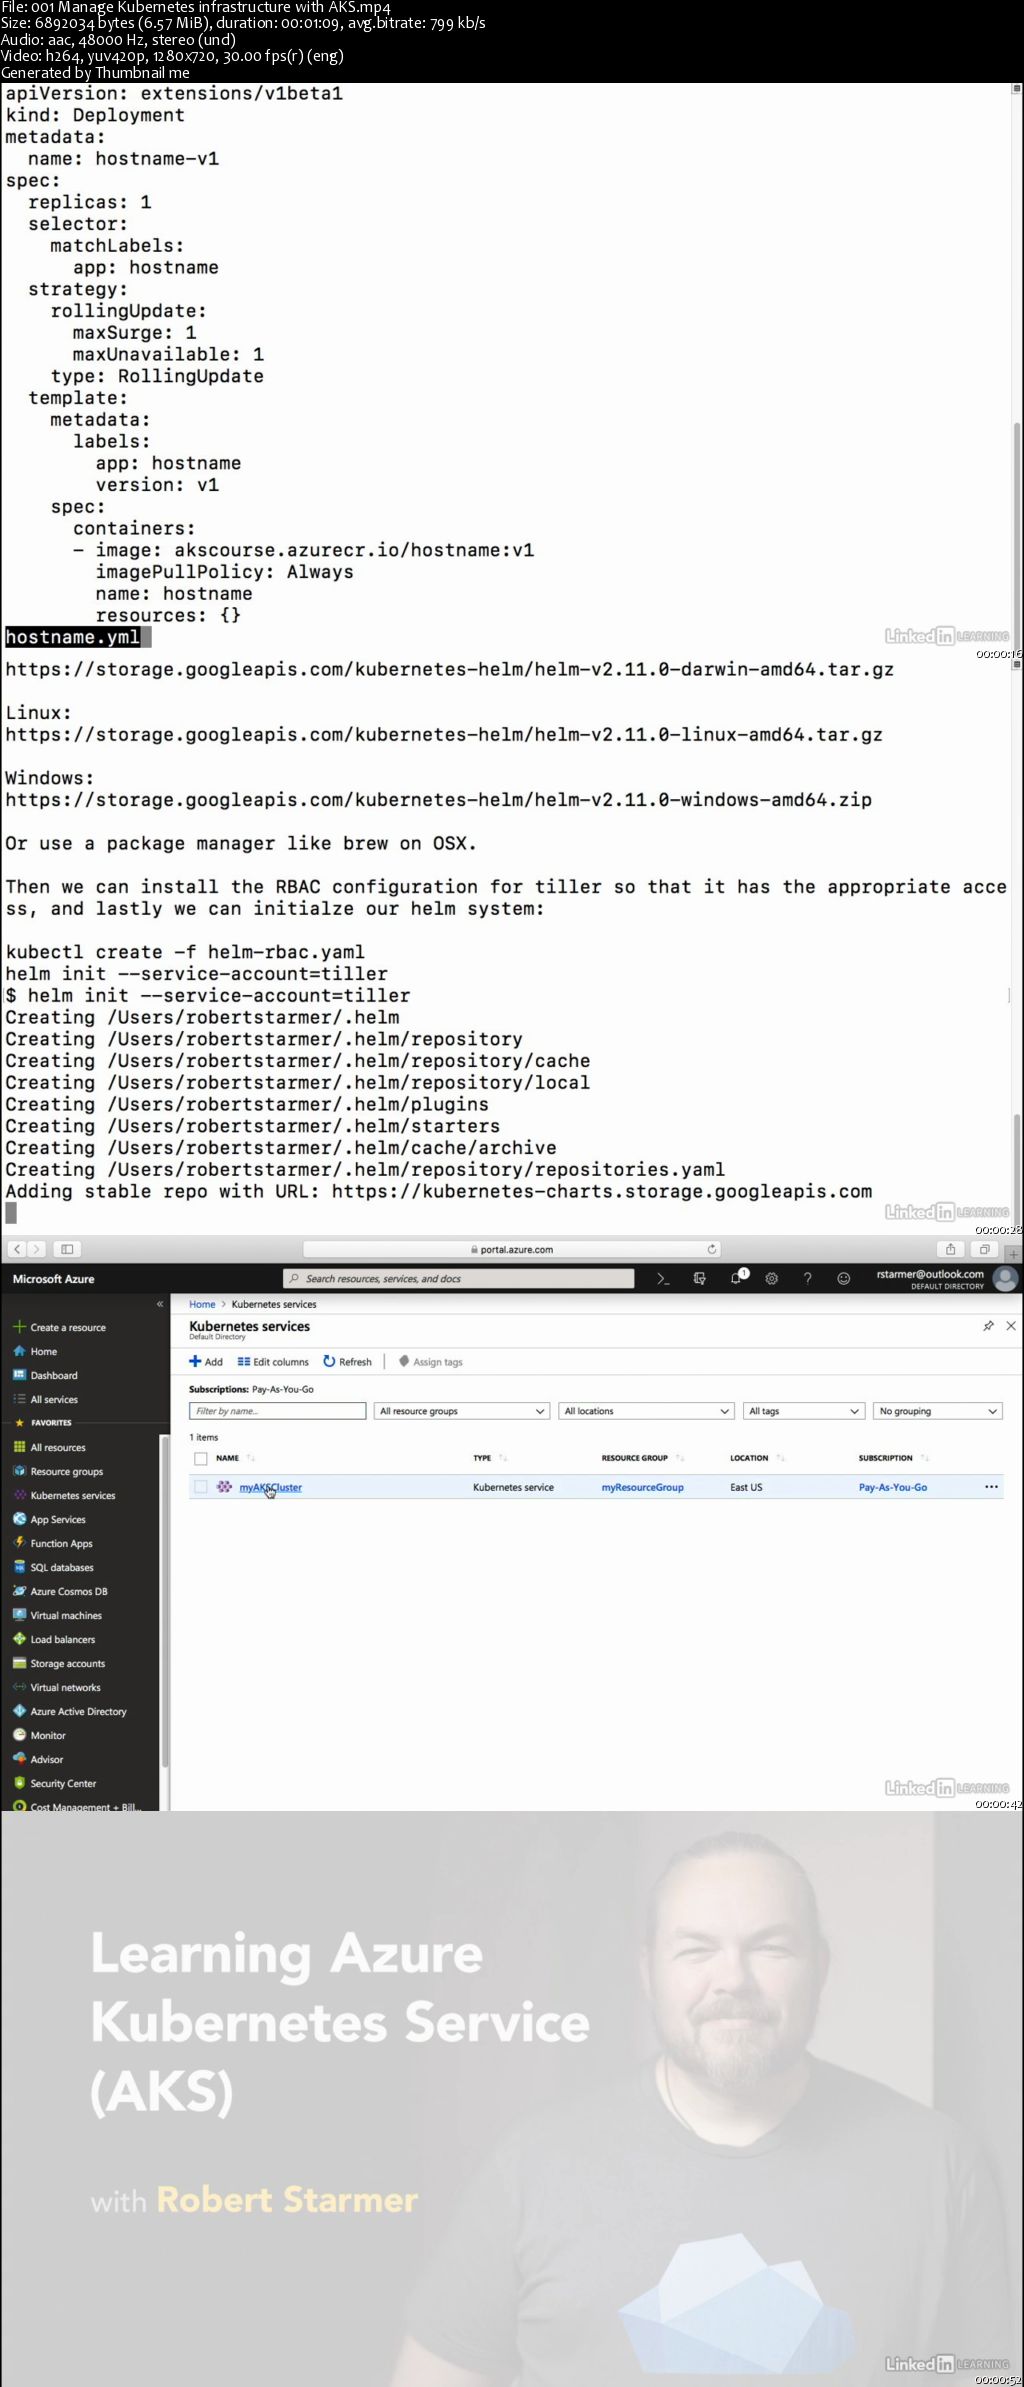
Task: Open the myAKSCluster row ellipsis menu
Action: click(991, 1487)
